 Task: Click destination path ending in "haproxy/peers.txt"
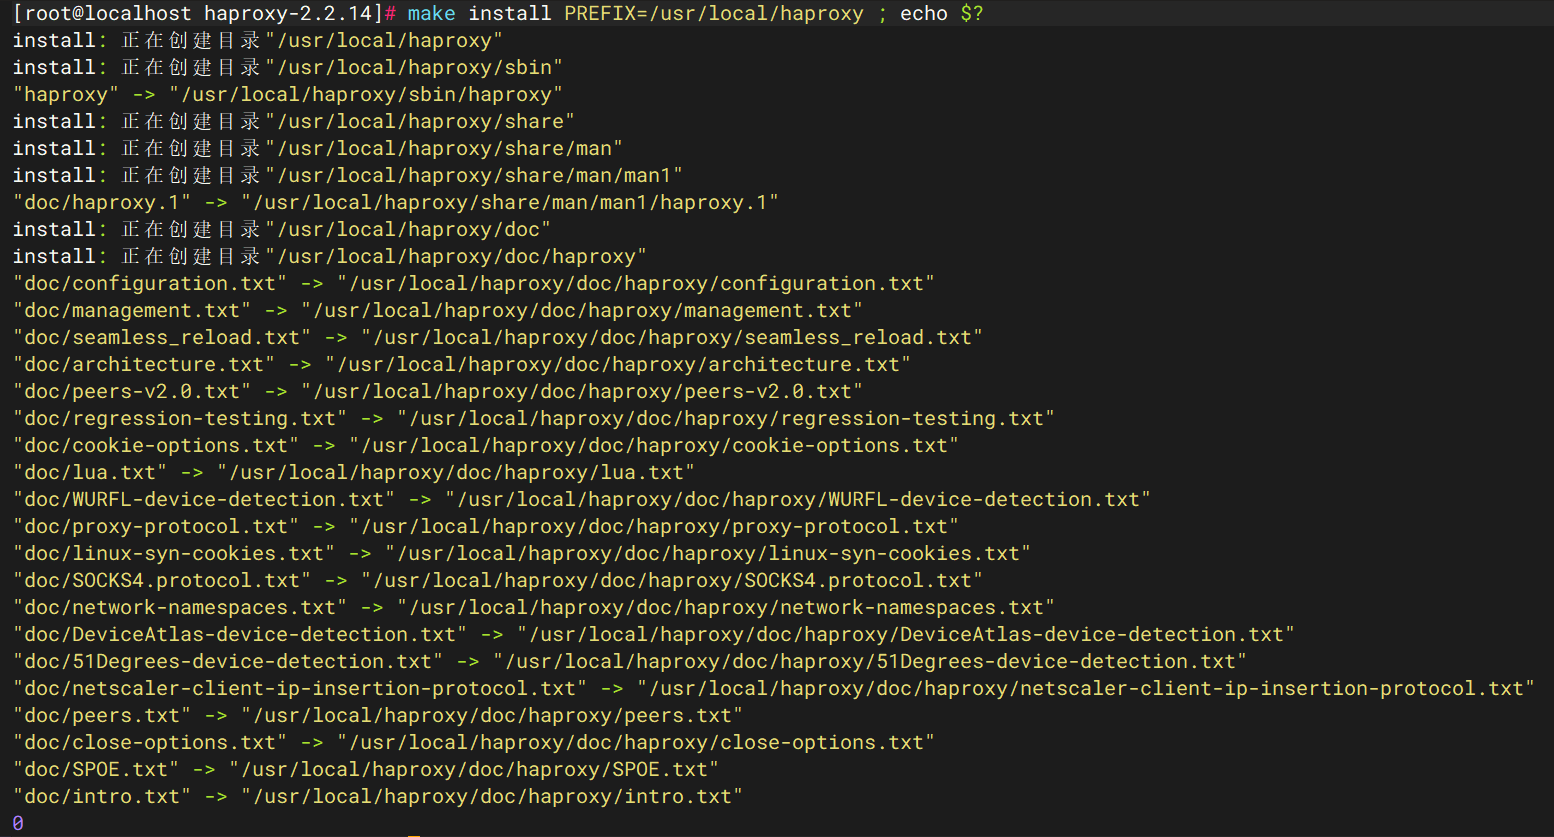click(492, 716)
